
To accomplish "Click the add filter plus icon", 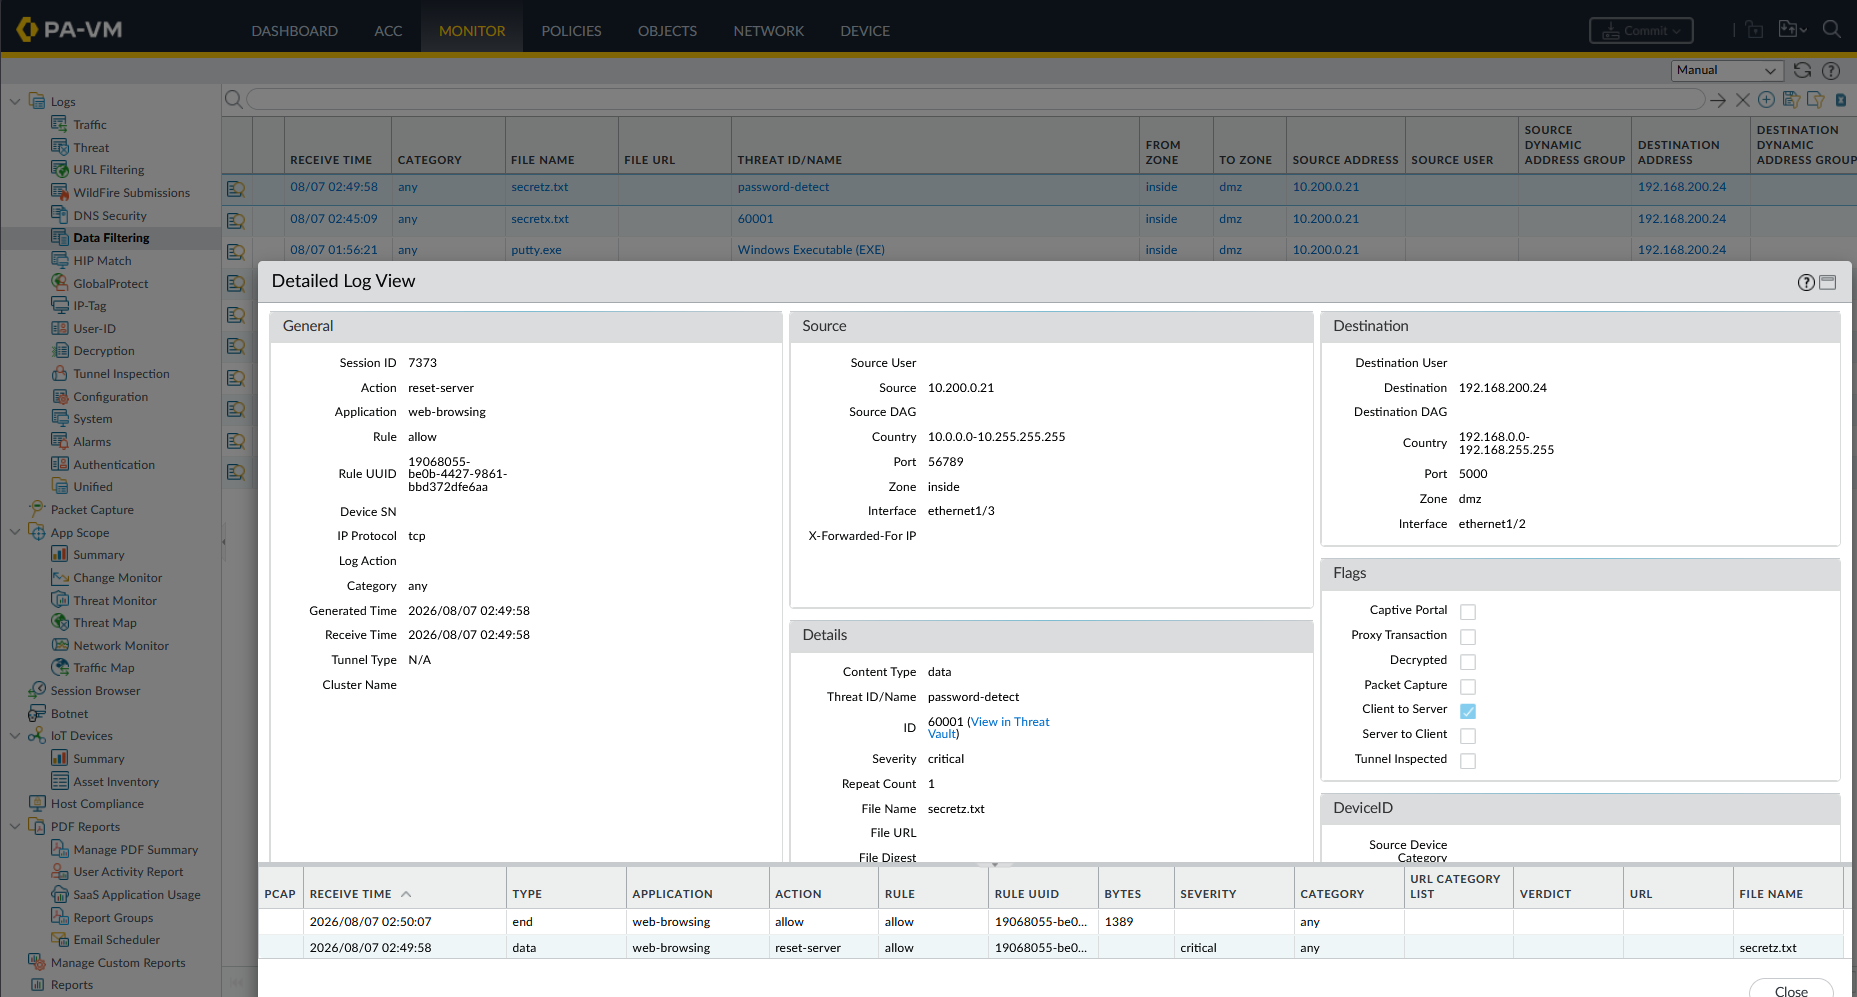I will pyautogui.click(x=1766, y=100).
